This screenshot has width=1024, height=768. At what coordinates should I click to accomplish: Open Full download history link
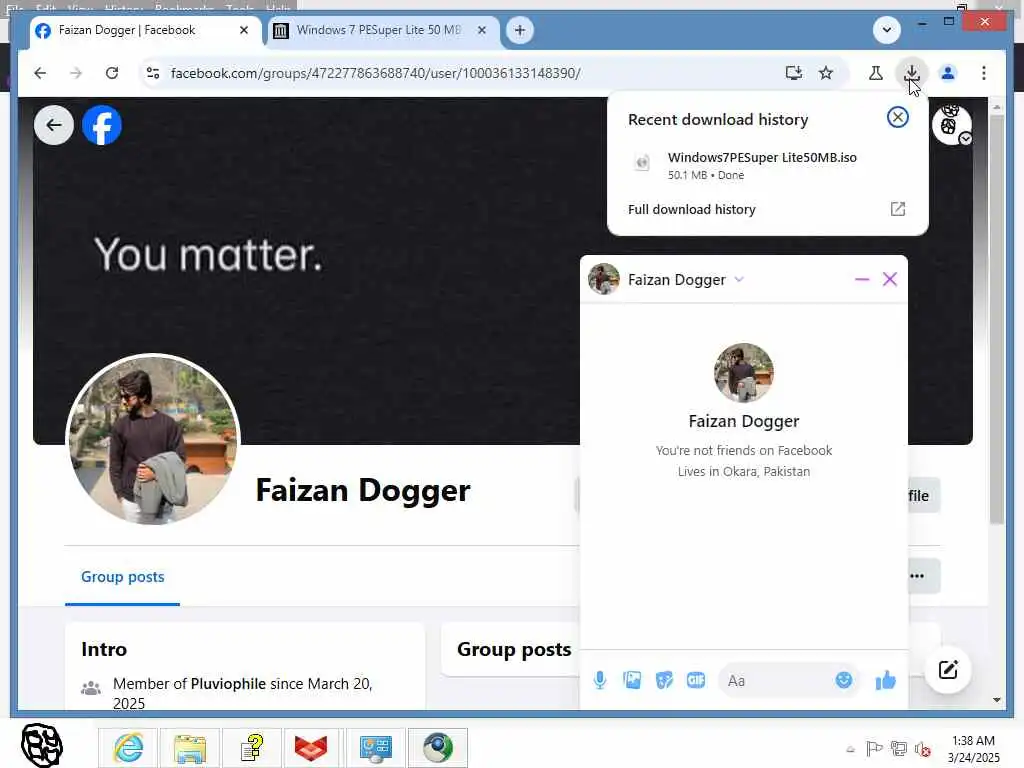692,210
